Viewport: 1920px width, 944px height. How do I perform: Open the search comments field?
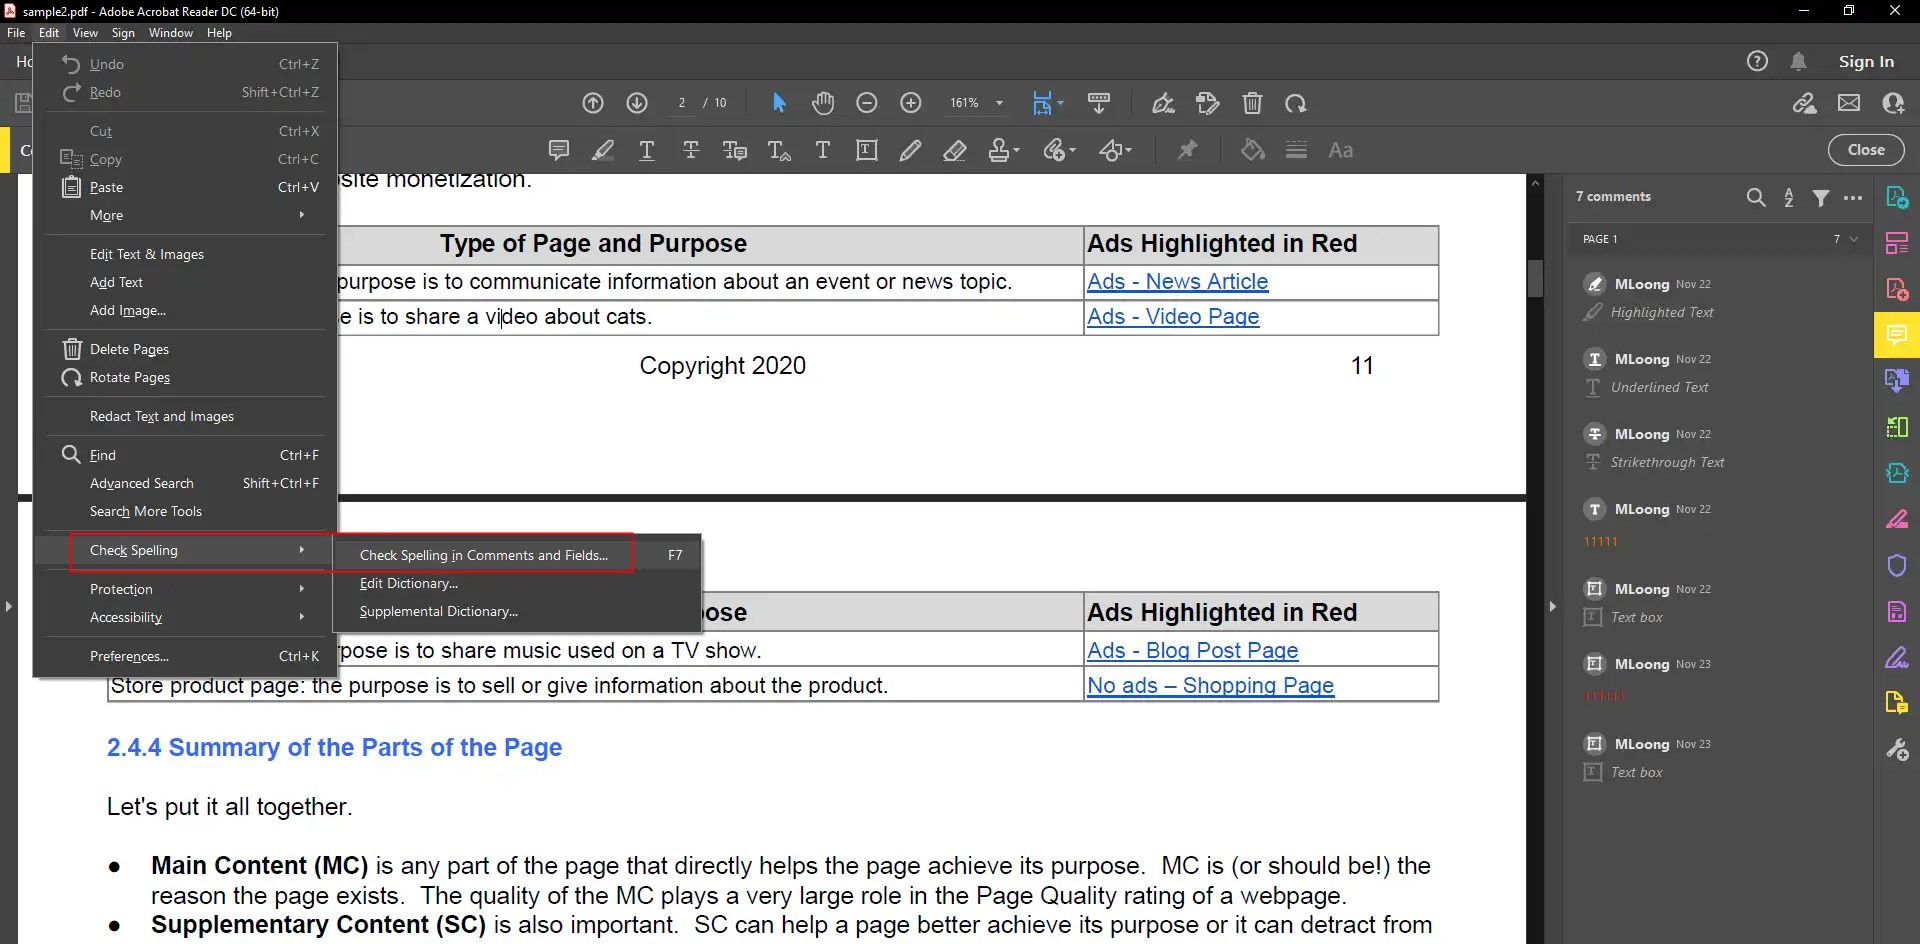point(1757,197)
